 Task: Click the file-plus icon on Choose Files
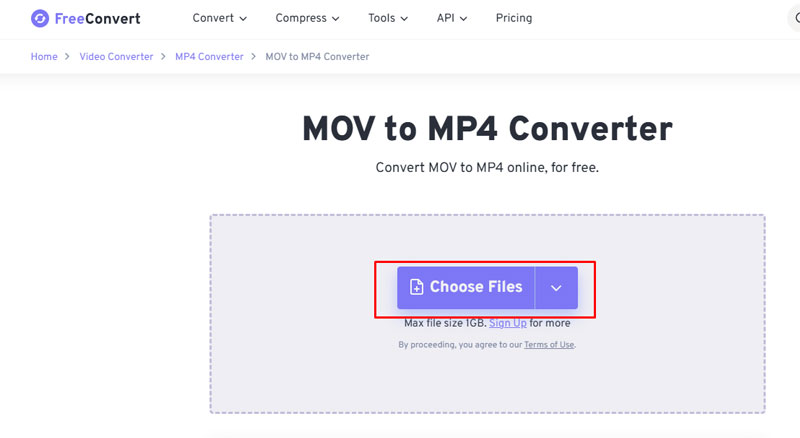(417, 287)
